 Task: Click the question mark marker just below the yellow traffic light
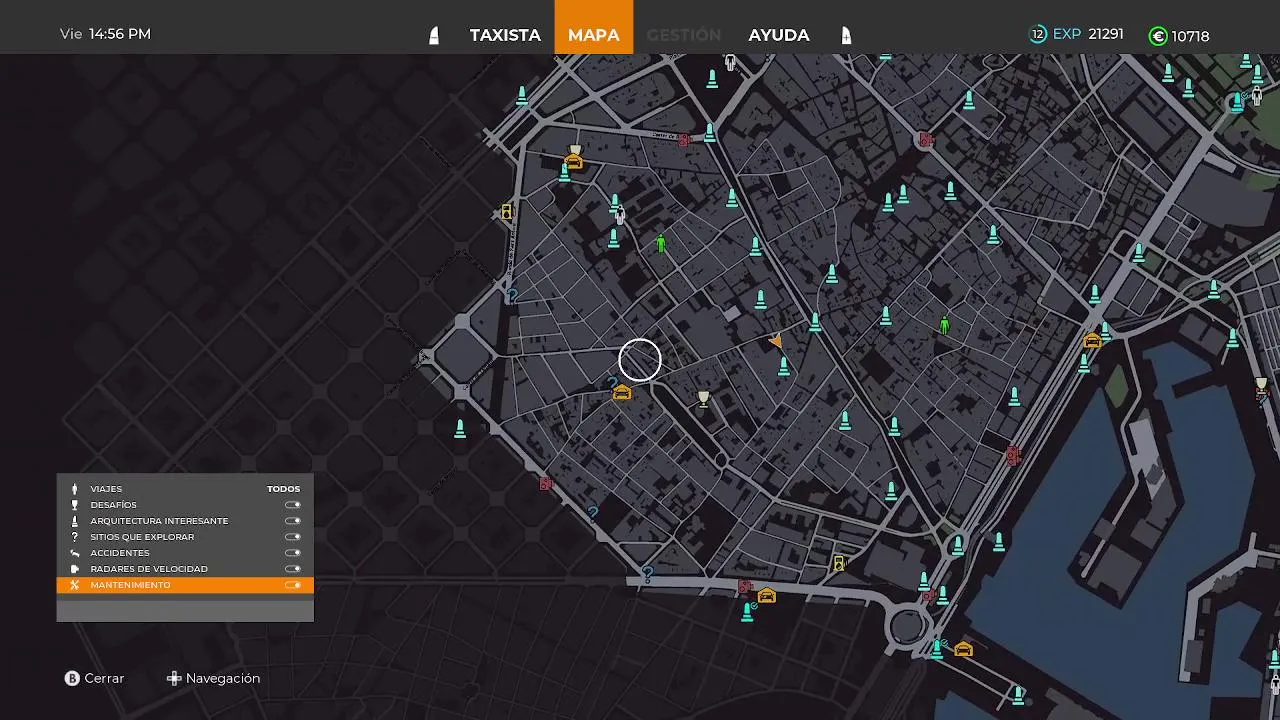point(512,296)
